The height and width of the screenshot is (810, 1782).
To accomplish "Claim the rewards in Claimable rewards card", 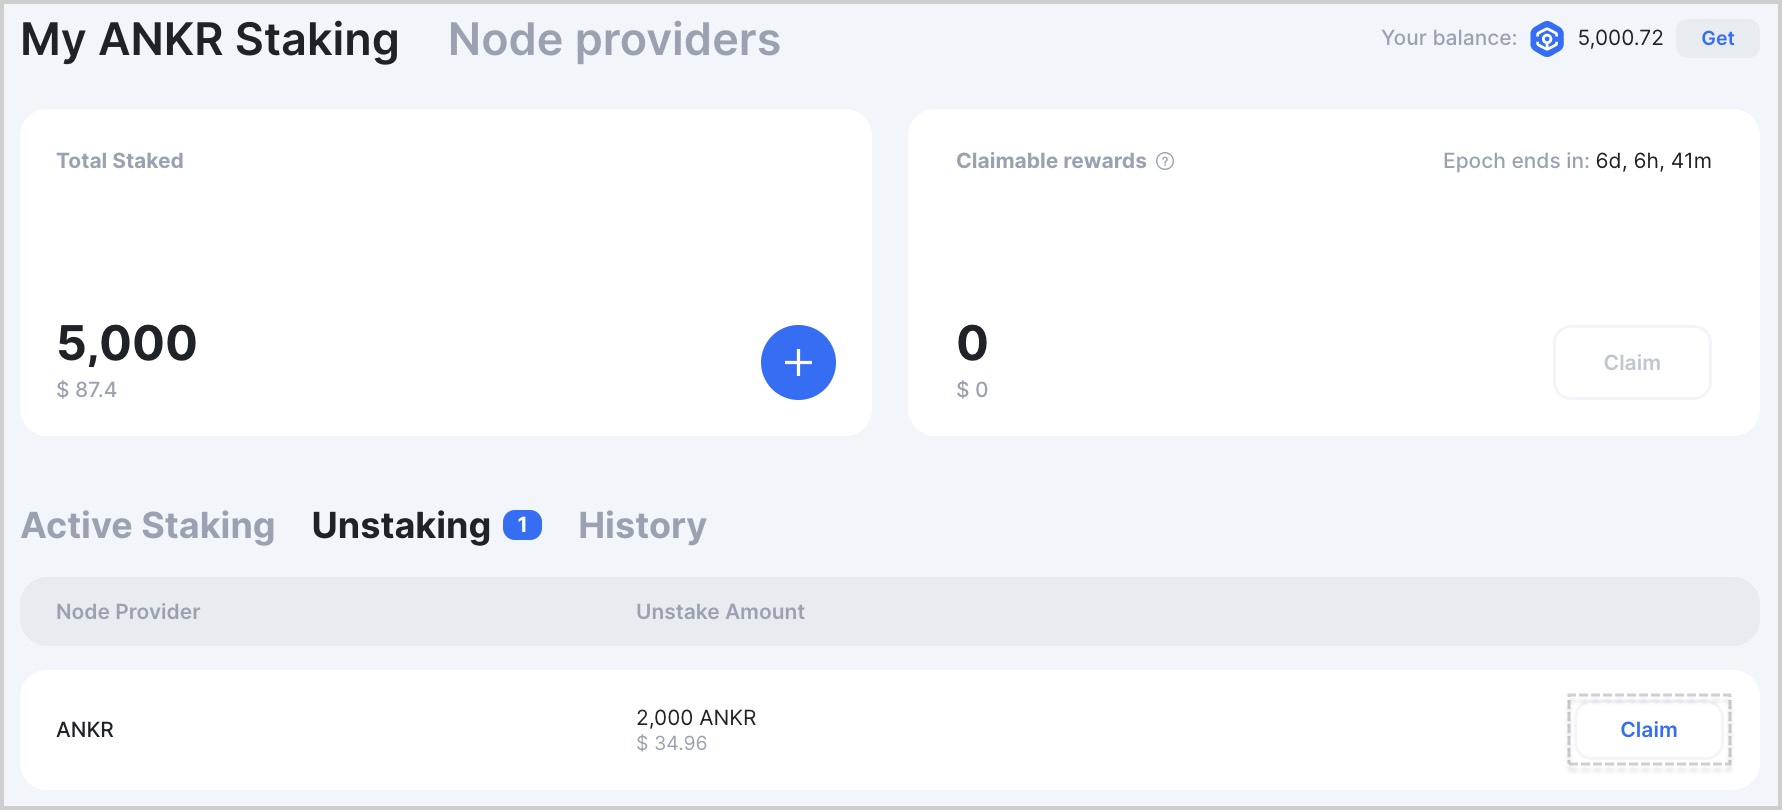I will pos(1632,362).
